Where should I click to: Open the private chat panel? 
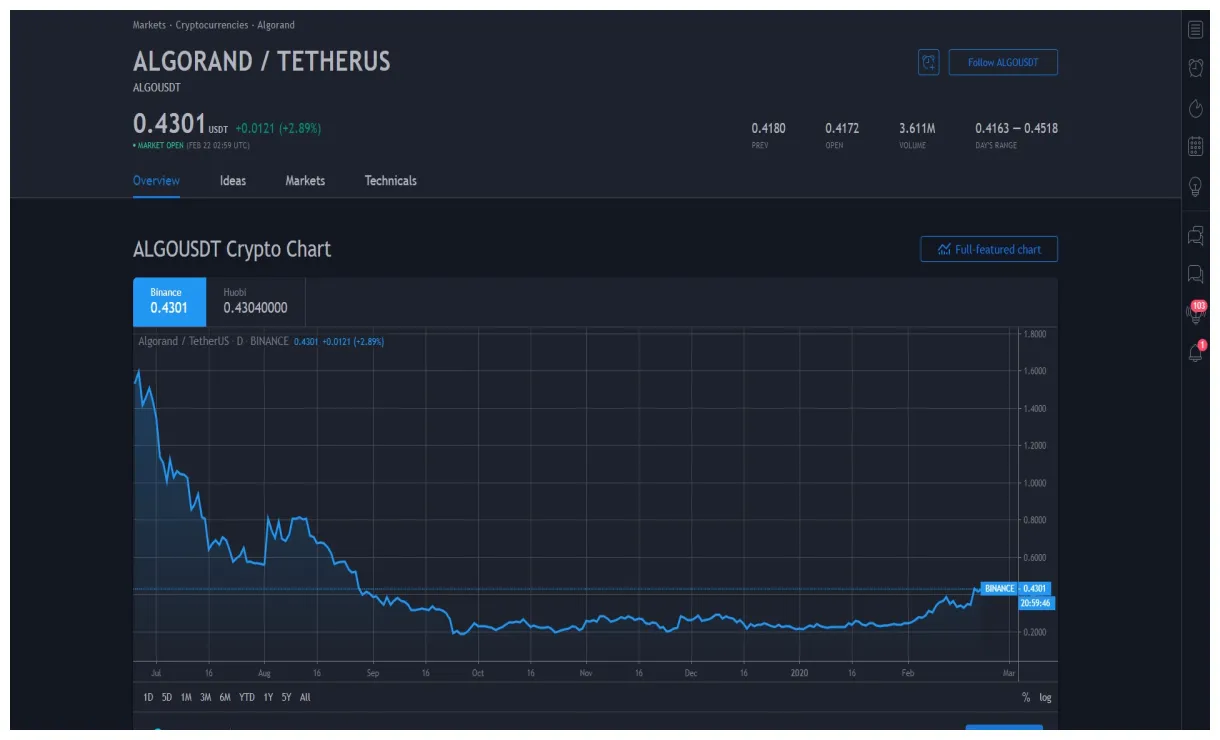[x=1195, y=274]
